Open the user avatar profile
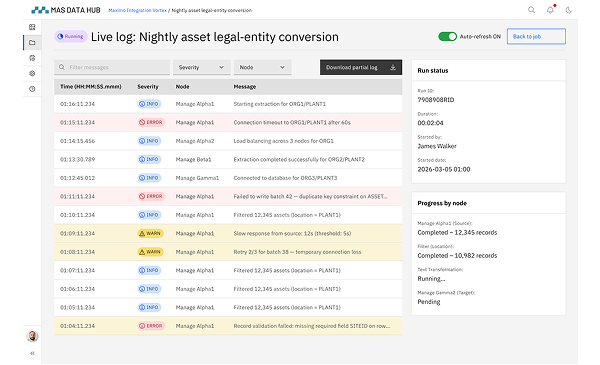600x365 pixels. (x=33, y=336)
